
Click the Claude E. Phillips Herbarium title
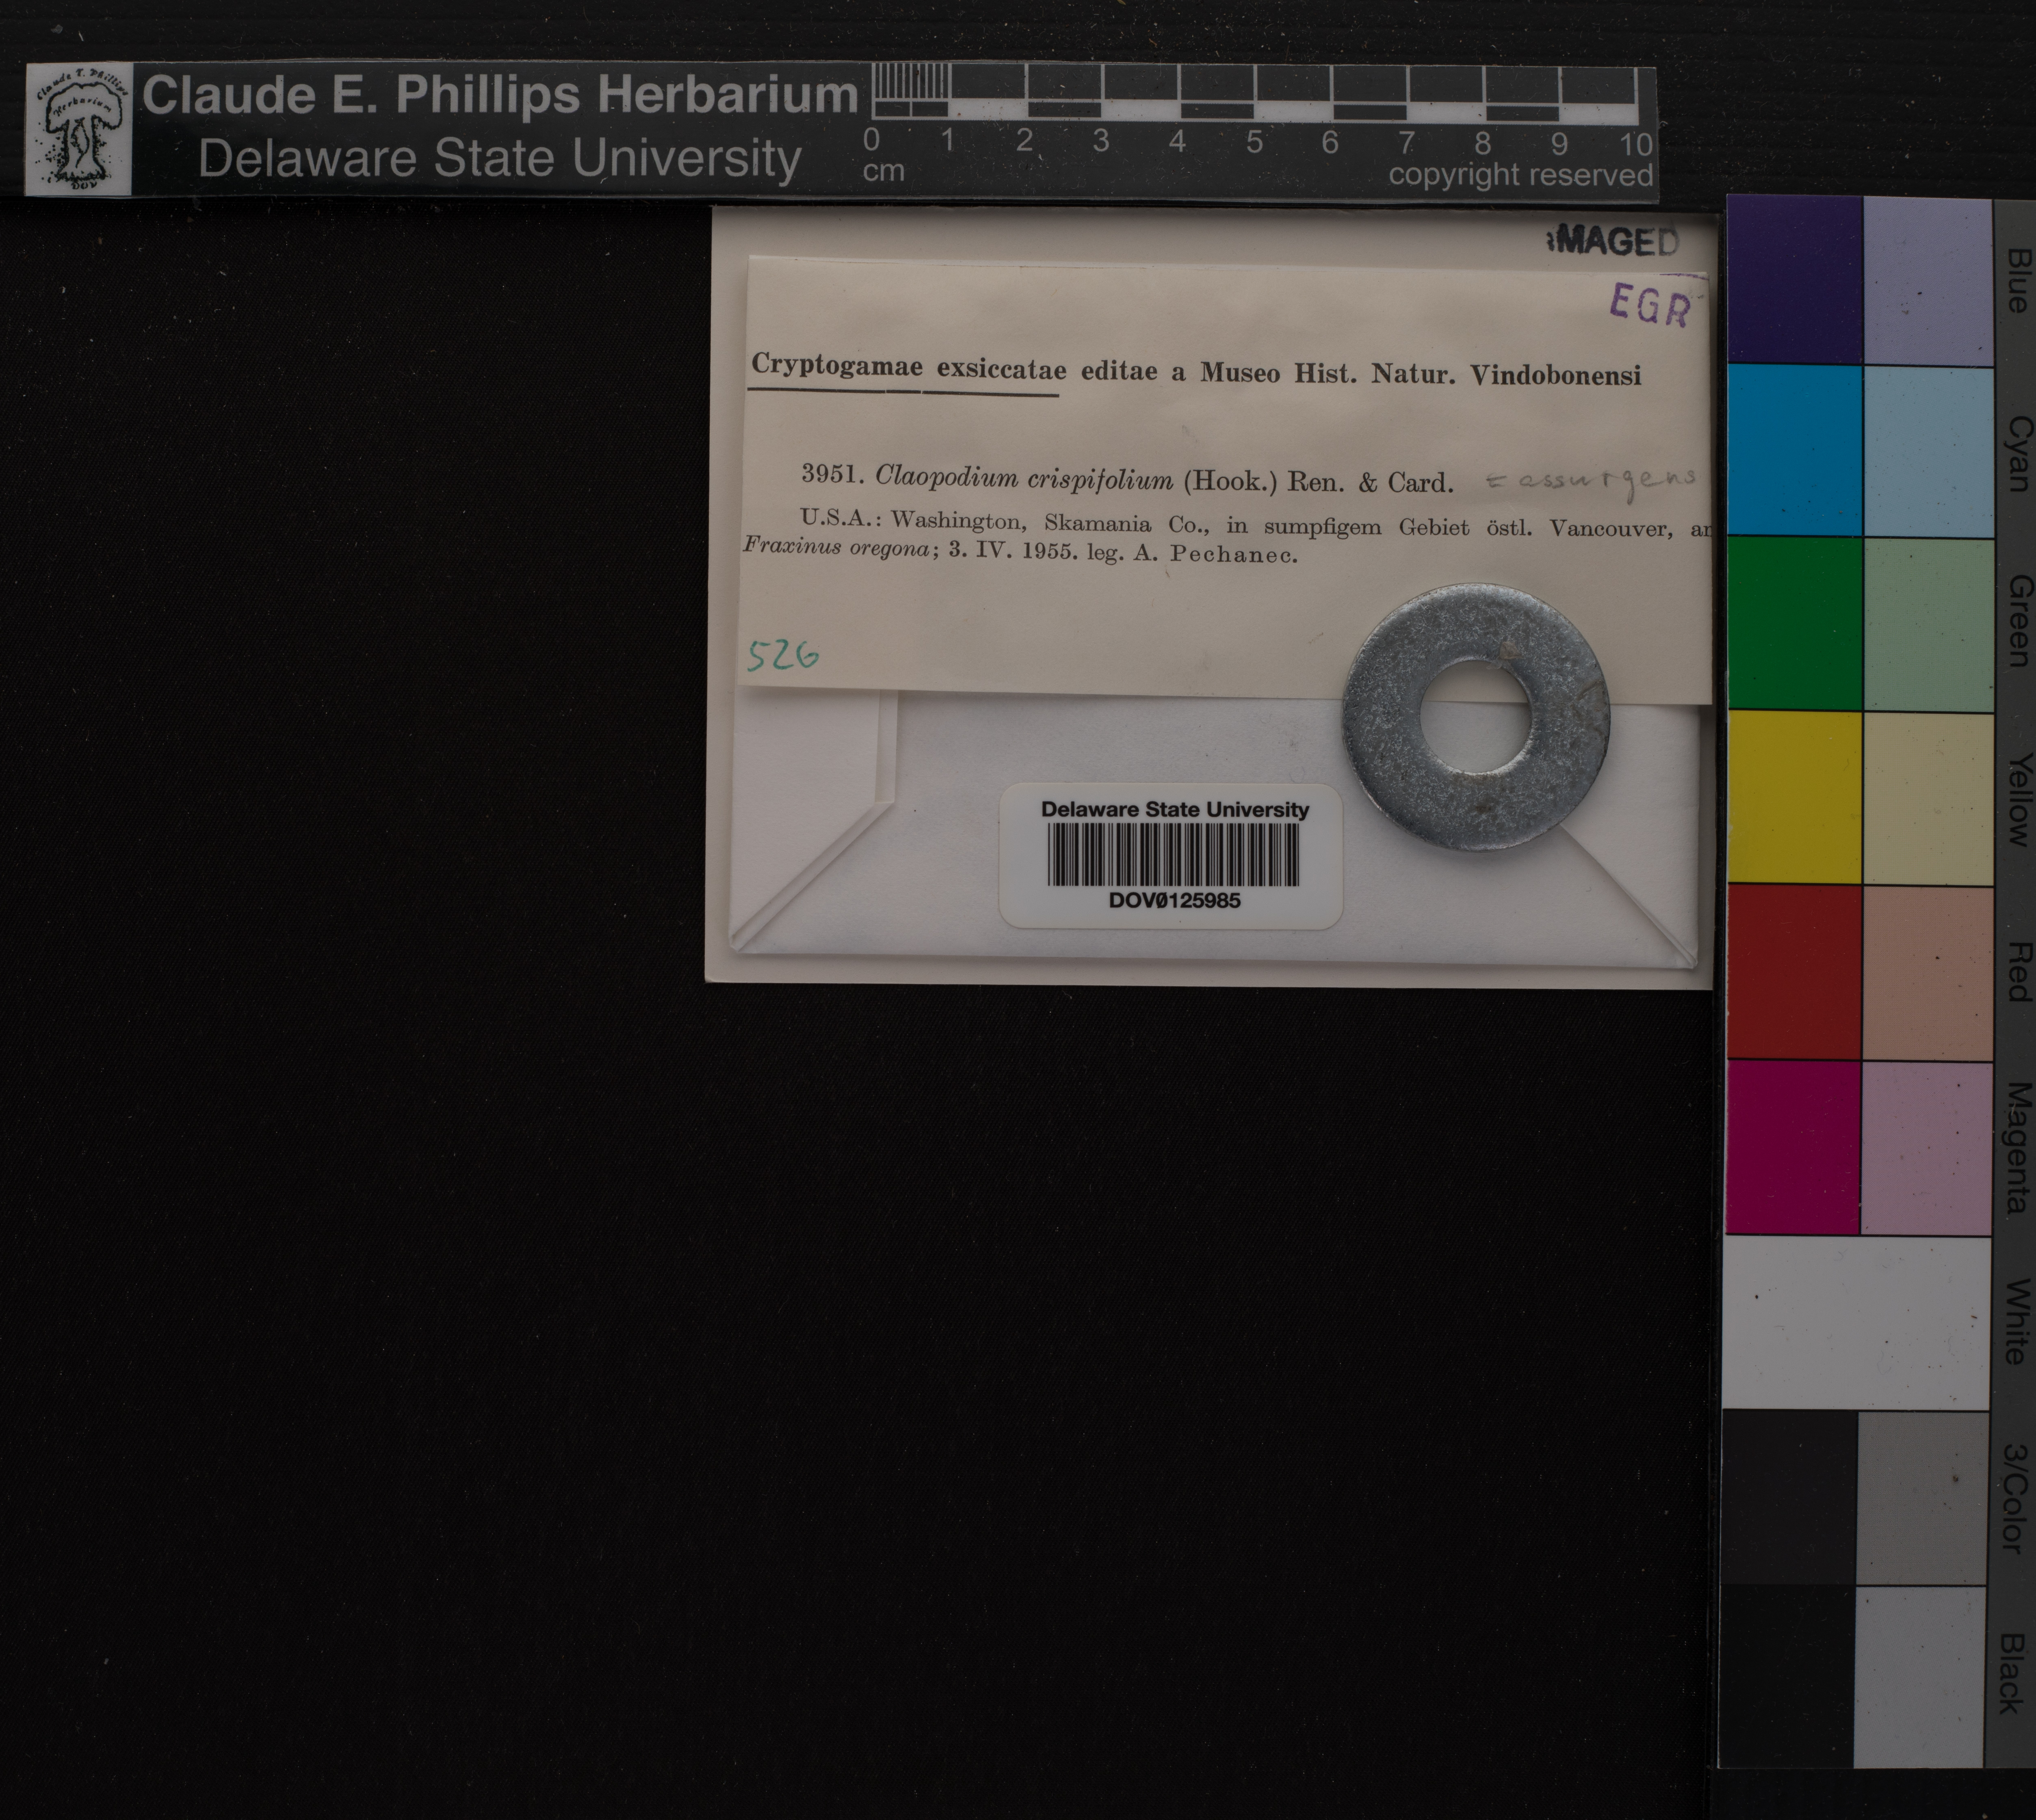(x=500, y=95)
